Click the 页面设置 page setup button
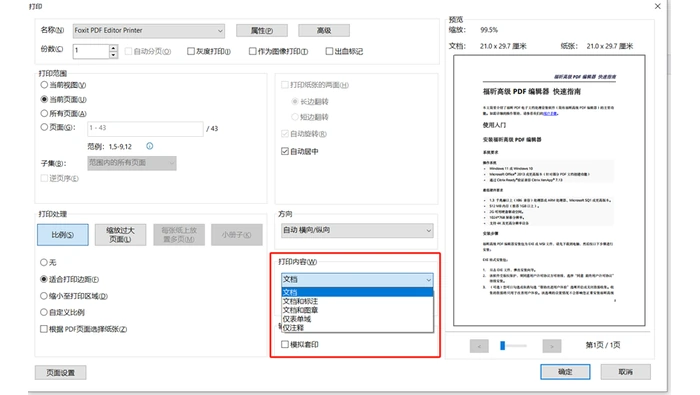Viewport: 700px width, 395px height. pos(61,373)
